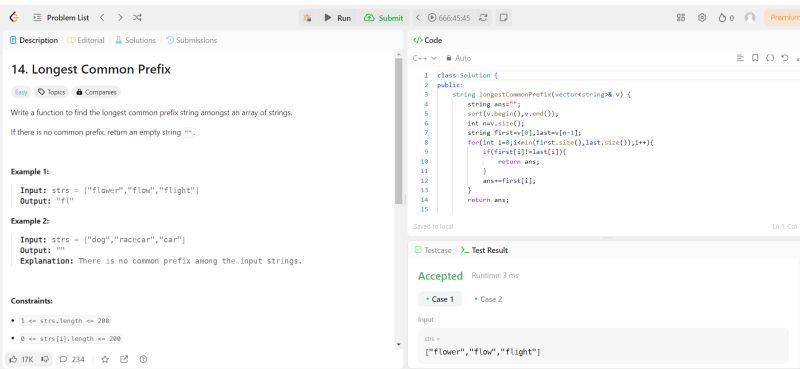This screenshot has height=369, width=800.
Task: Switch to the Description tab
Action: (34, 40)
